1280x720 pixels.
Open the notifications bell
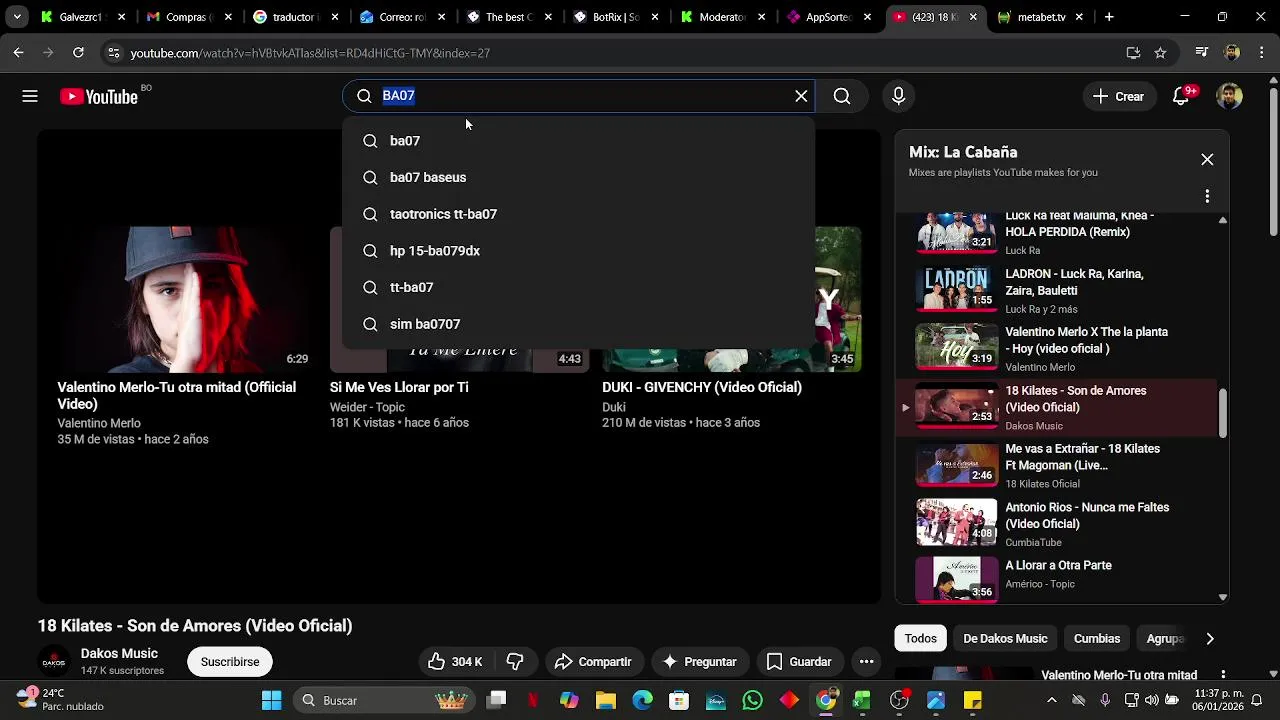(x=1181, y=96)
